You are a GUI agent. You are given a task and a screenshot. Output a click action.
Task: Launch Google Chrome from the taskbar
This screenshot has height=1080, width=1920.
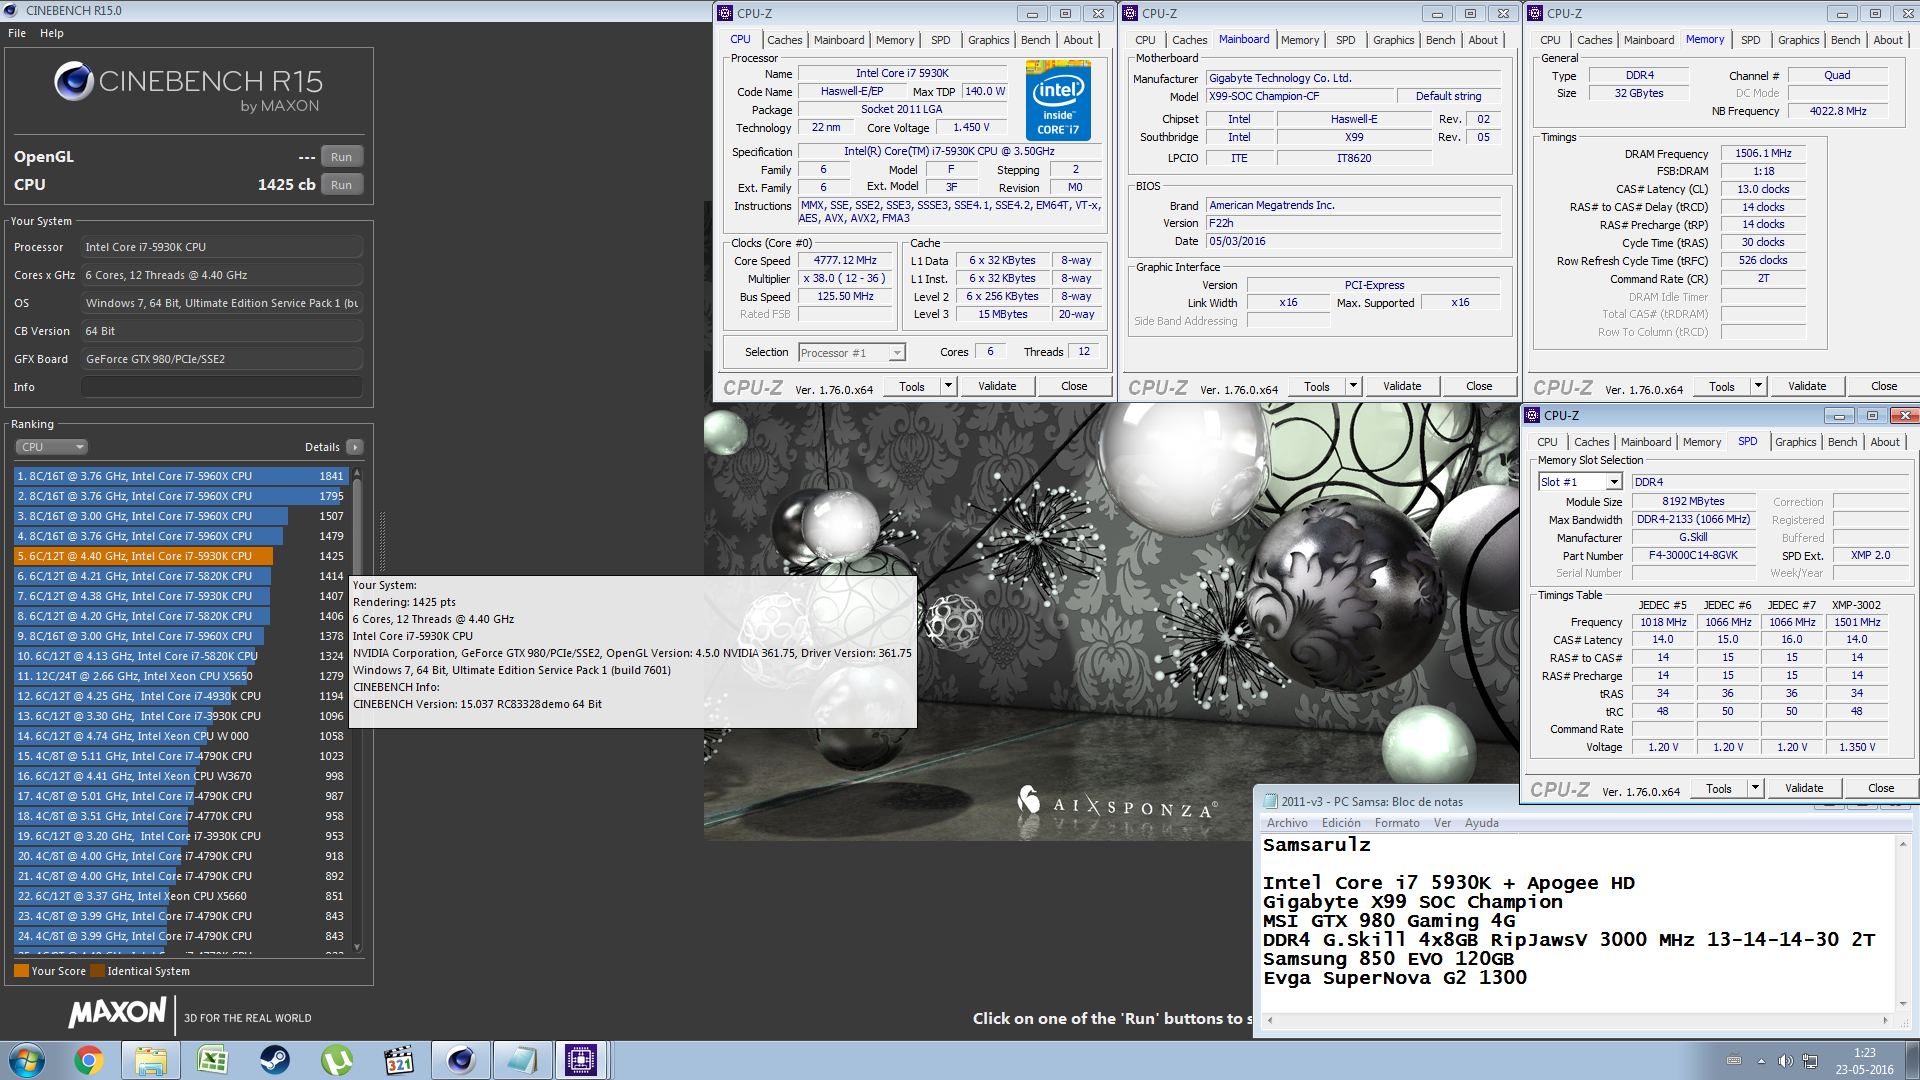point(89,1060)
